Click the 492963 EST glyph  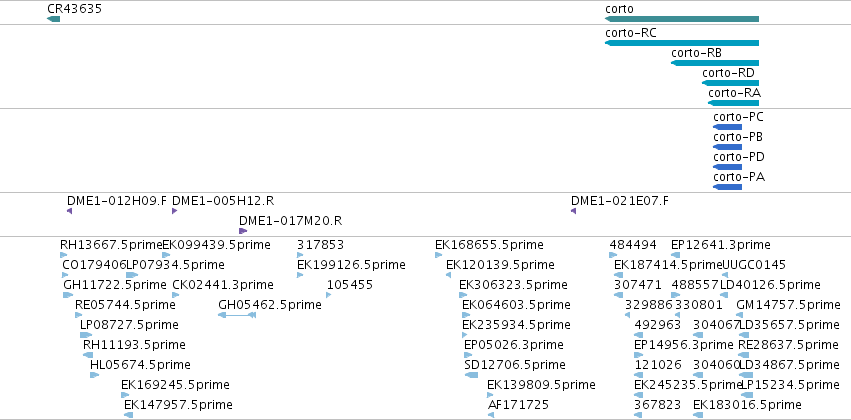click(x=639, y=335)
